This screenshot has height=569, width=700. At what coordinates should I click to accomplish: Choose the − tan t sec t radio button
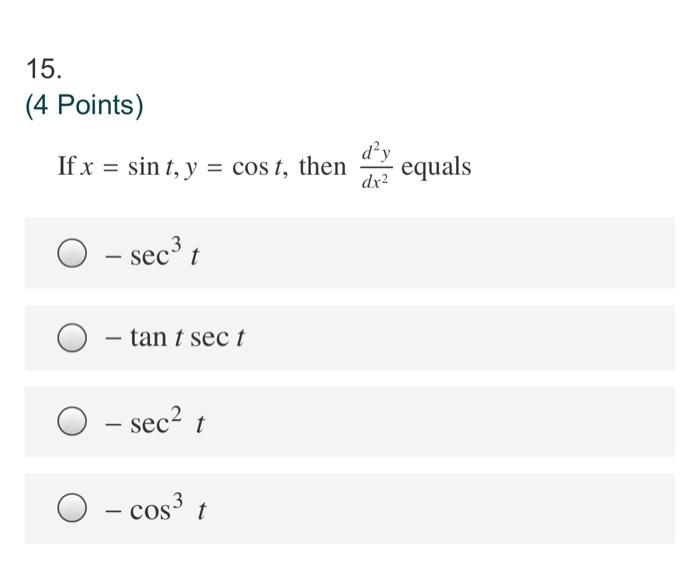[72, 337]
